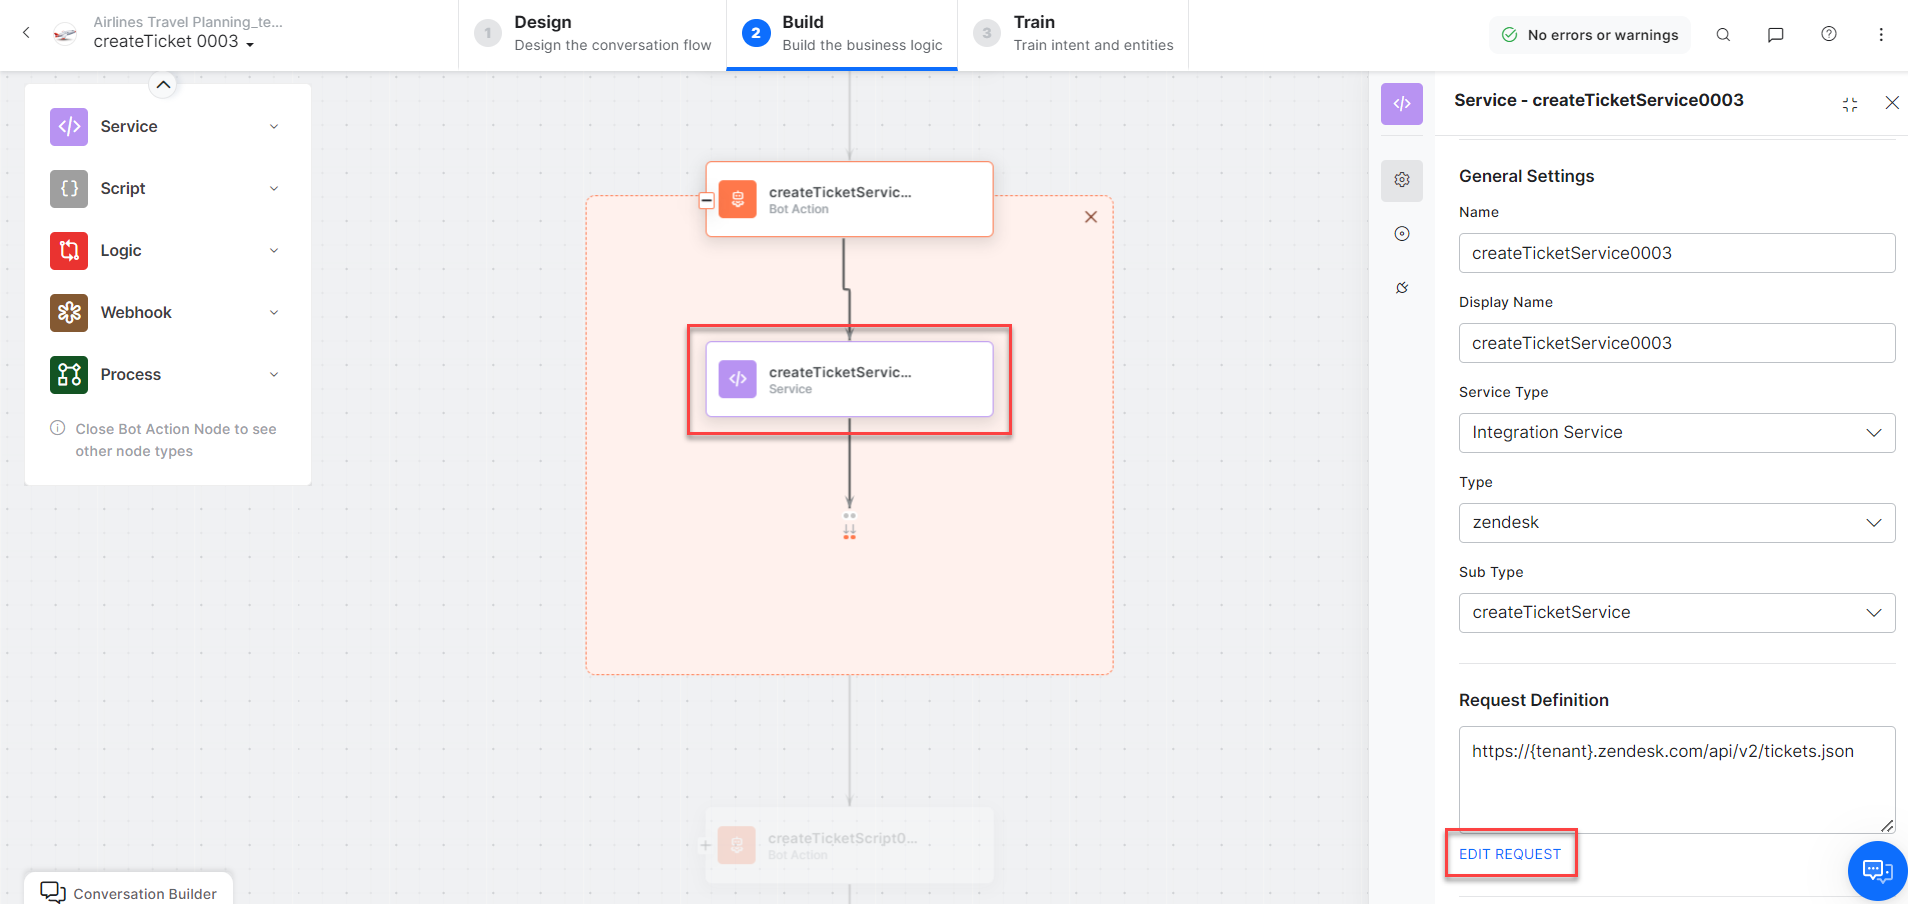The height and width of the screenshot is (904, 1908).
Task: Open the Conversation Builder button
Action: (129, 893)
